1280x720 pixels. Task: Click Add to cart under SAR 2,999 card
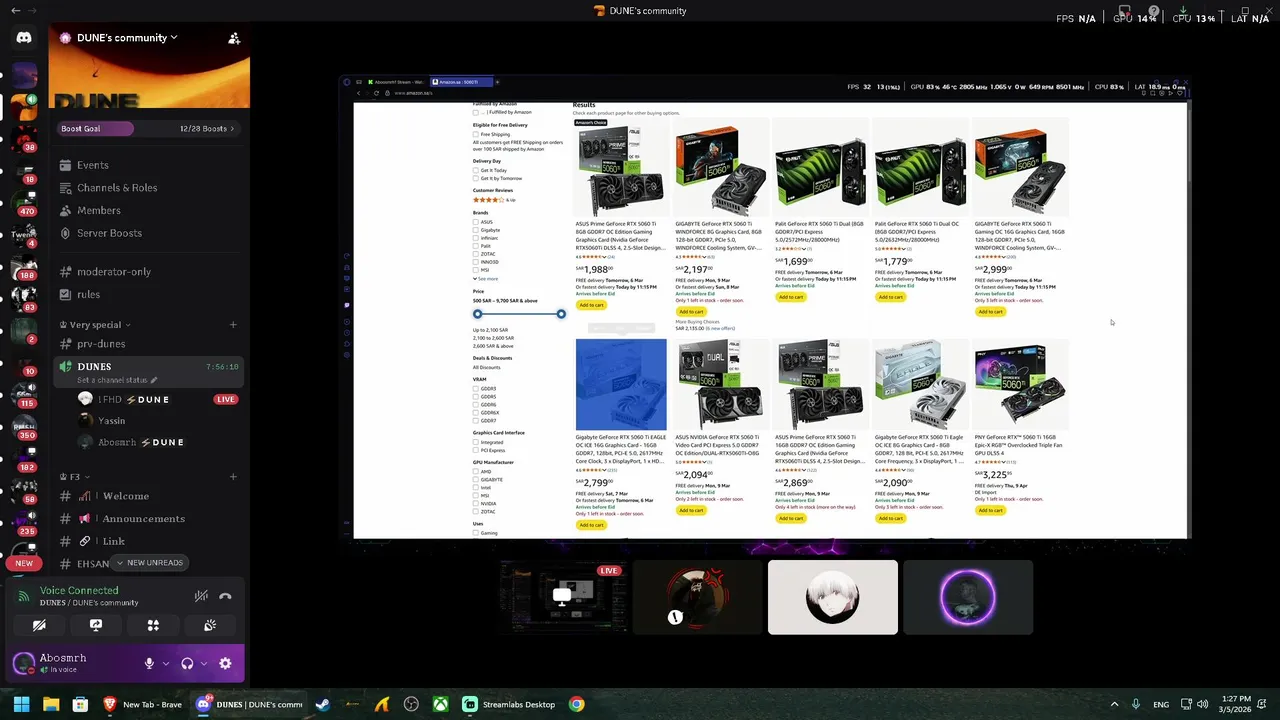tap(990, 312)
